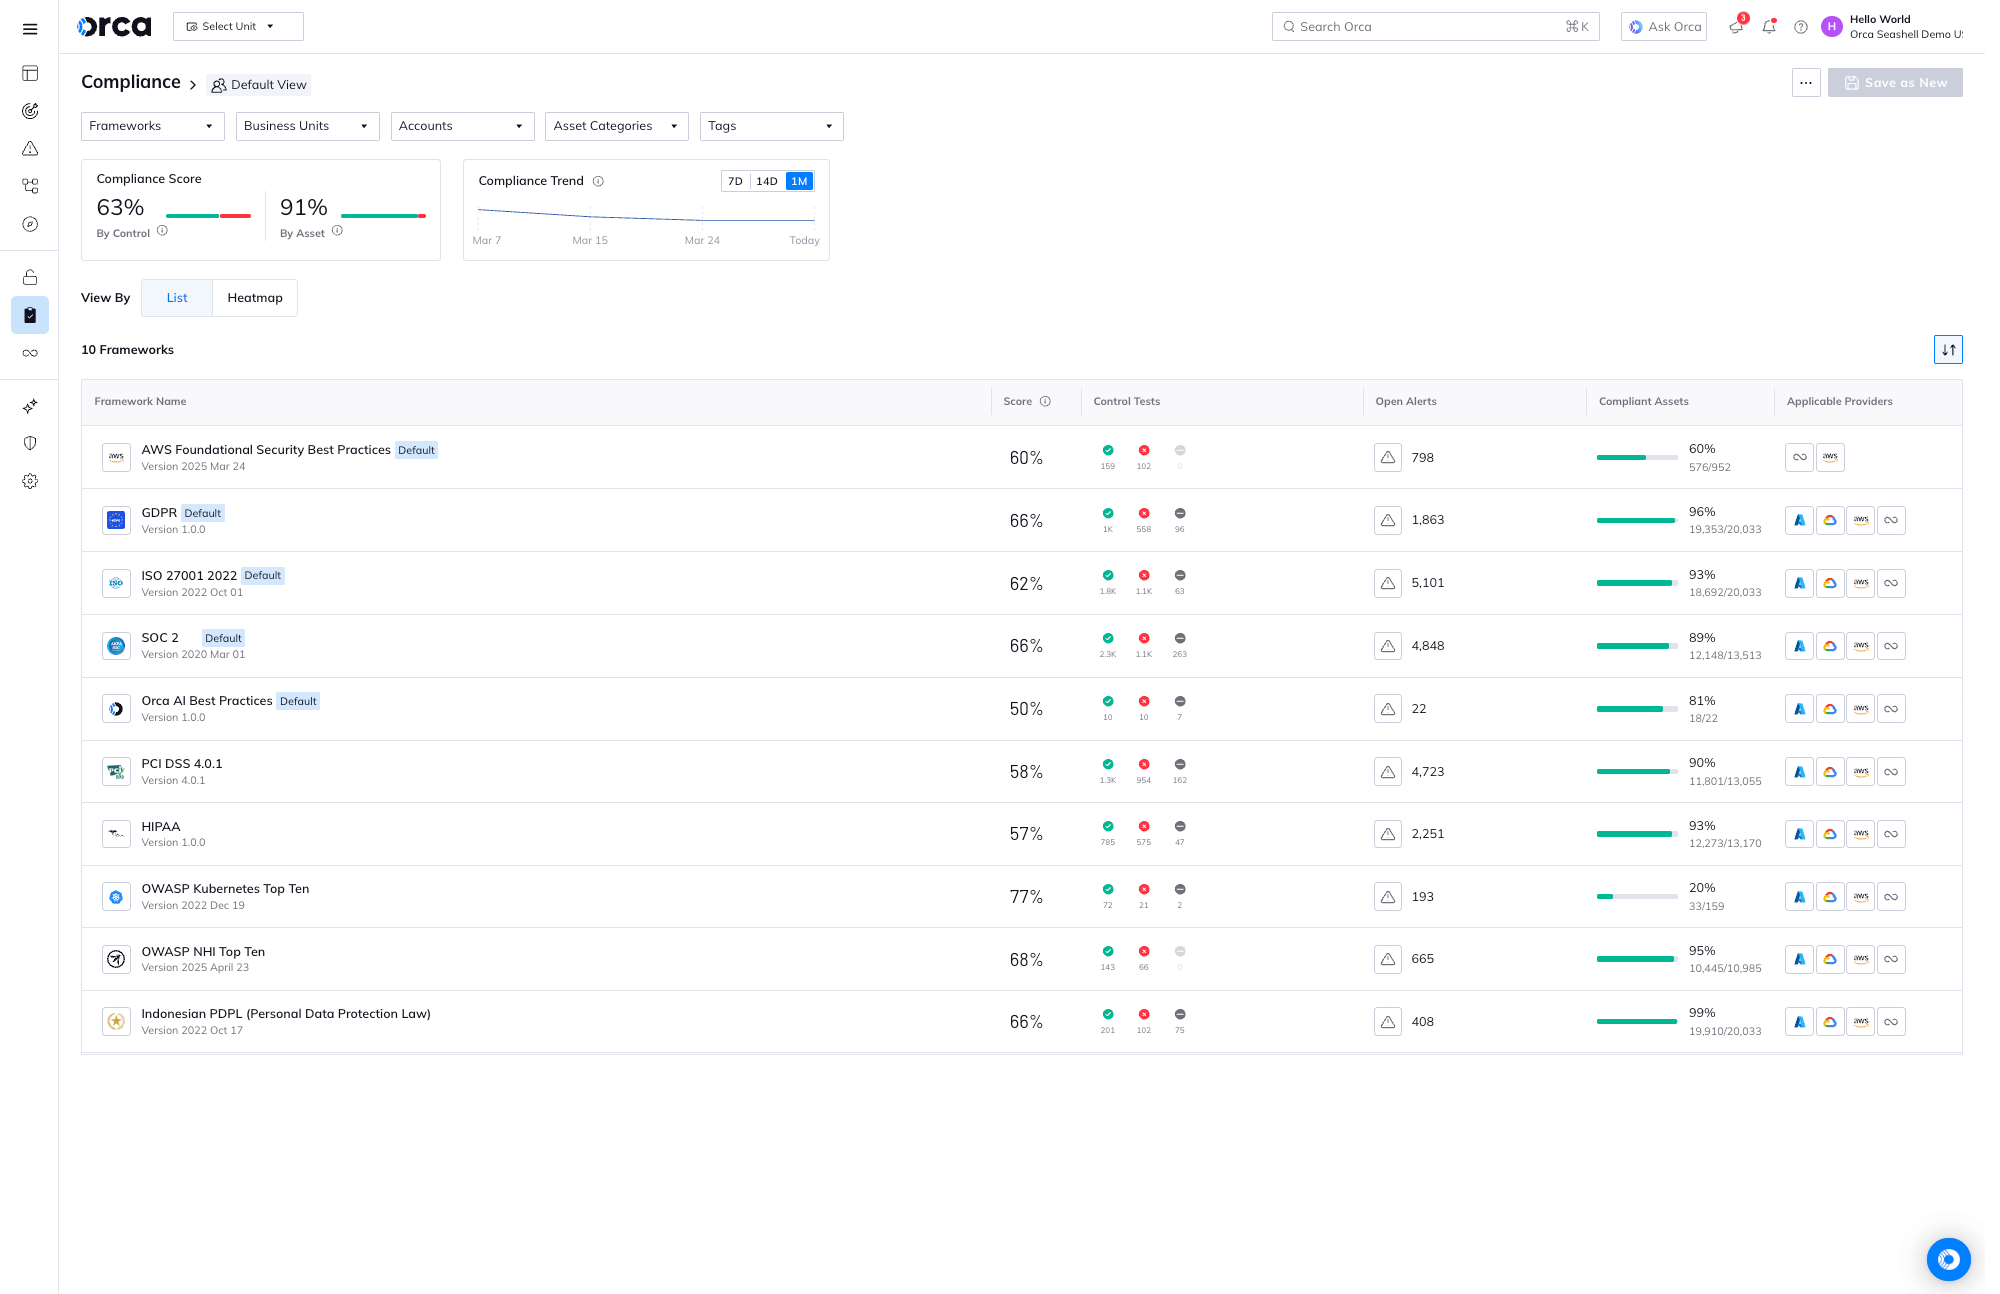
Task: Open alerts icon for GDPR row
Action: (x=1388, y=520)
